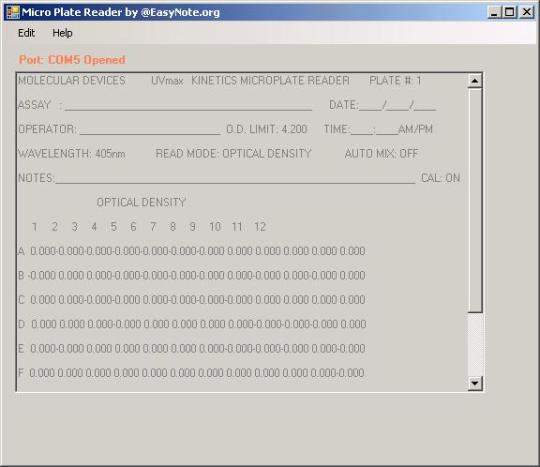The height and width of the screenshot is (467, 540).
Task: Click the MOLECULAR DEVICES header text
Action: (x=72, y=81)
